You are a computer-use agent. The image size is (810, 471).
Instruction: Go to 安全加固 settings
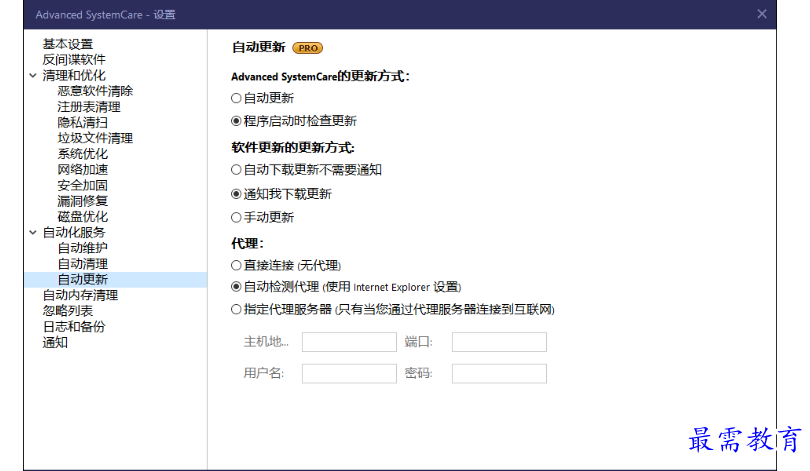83,185
